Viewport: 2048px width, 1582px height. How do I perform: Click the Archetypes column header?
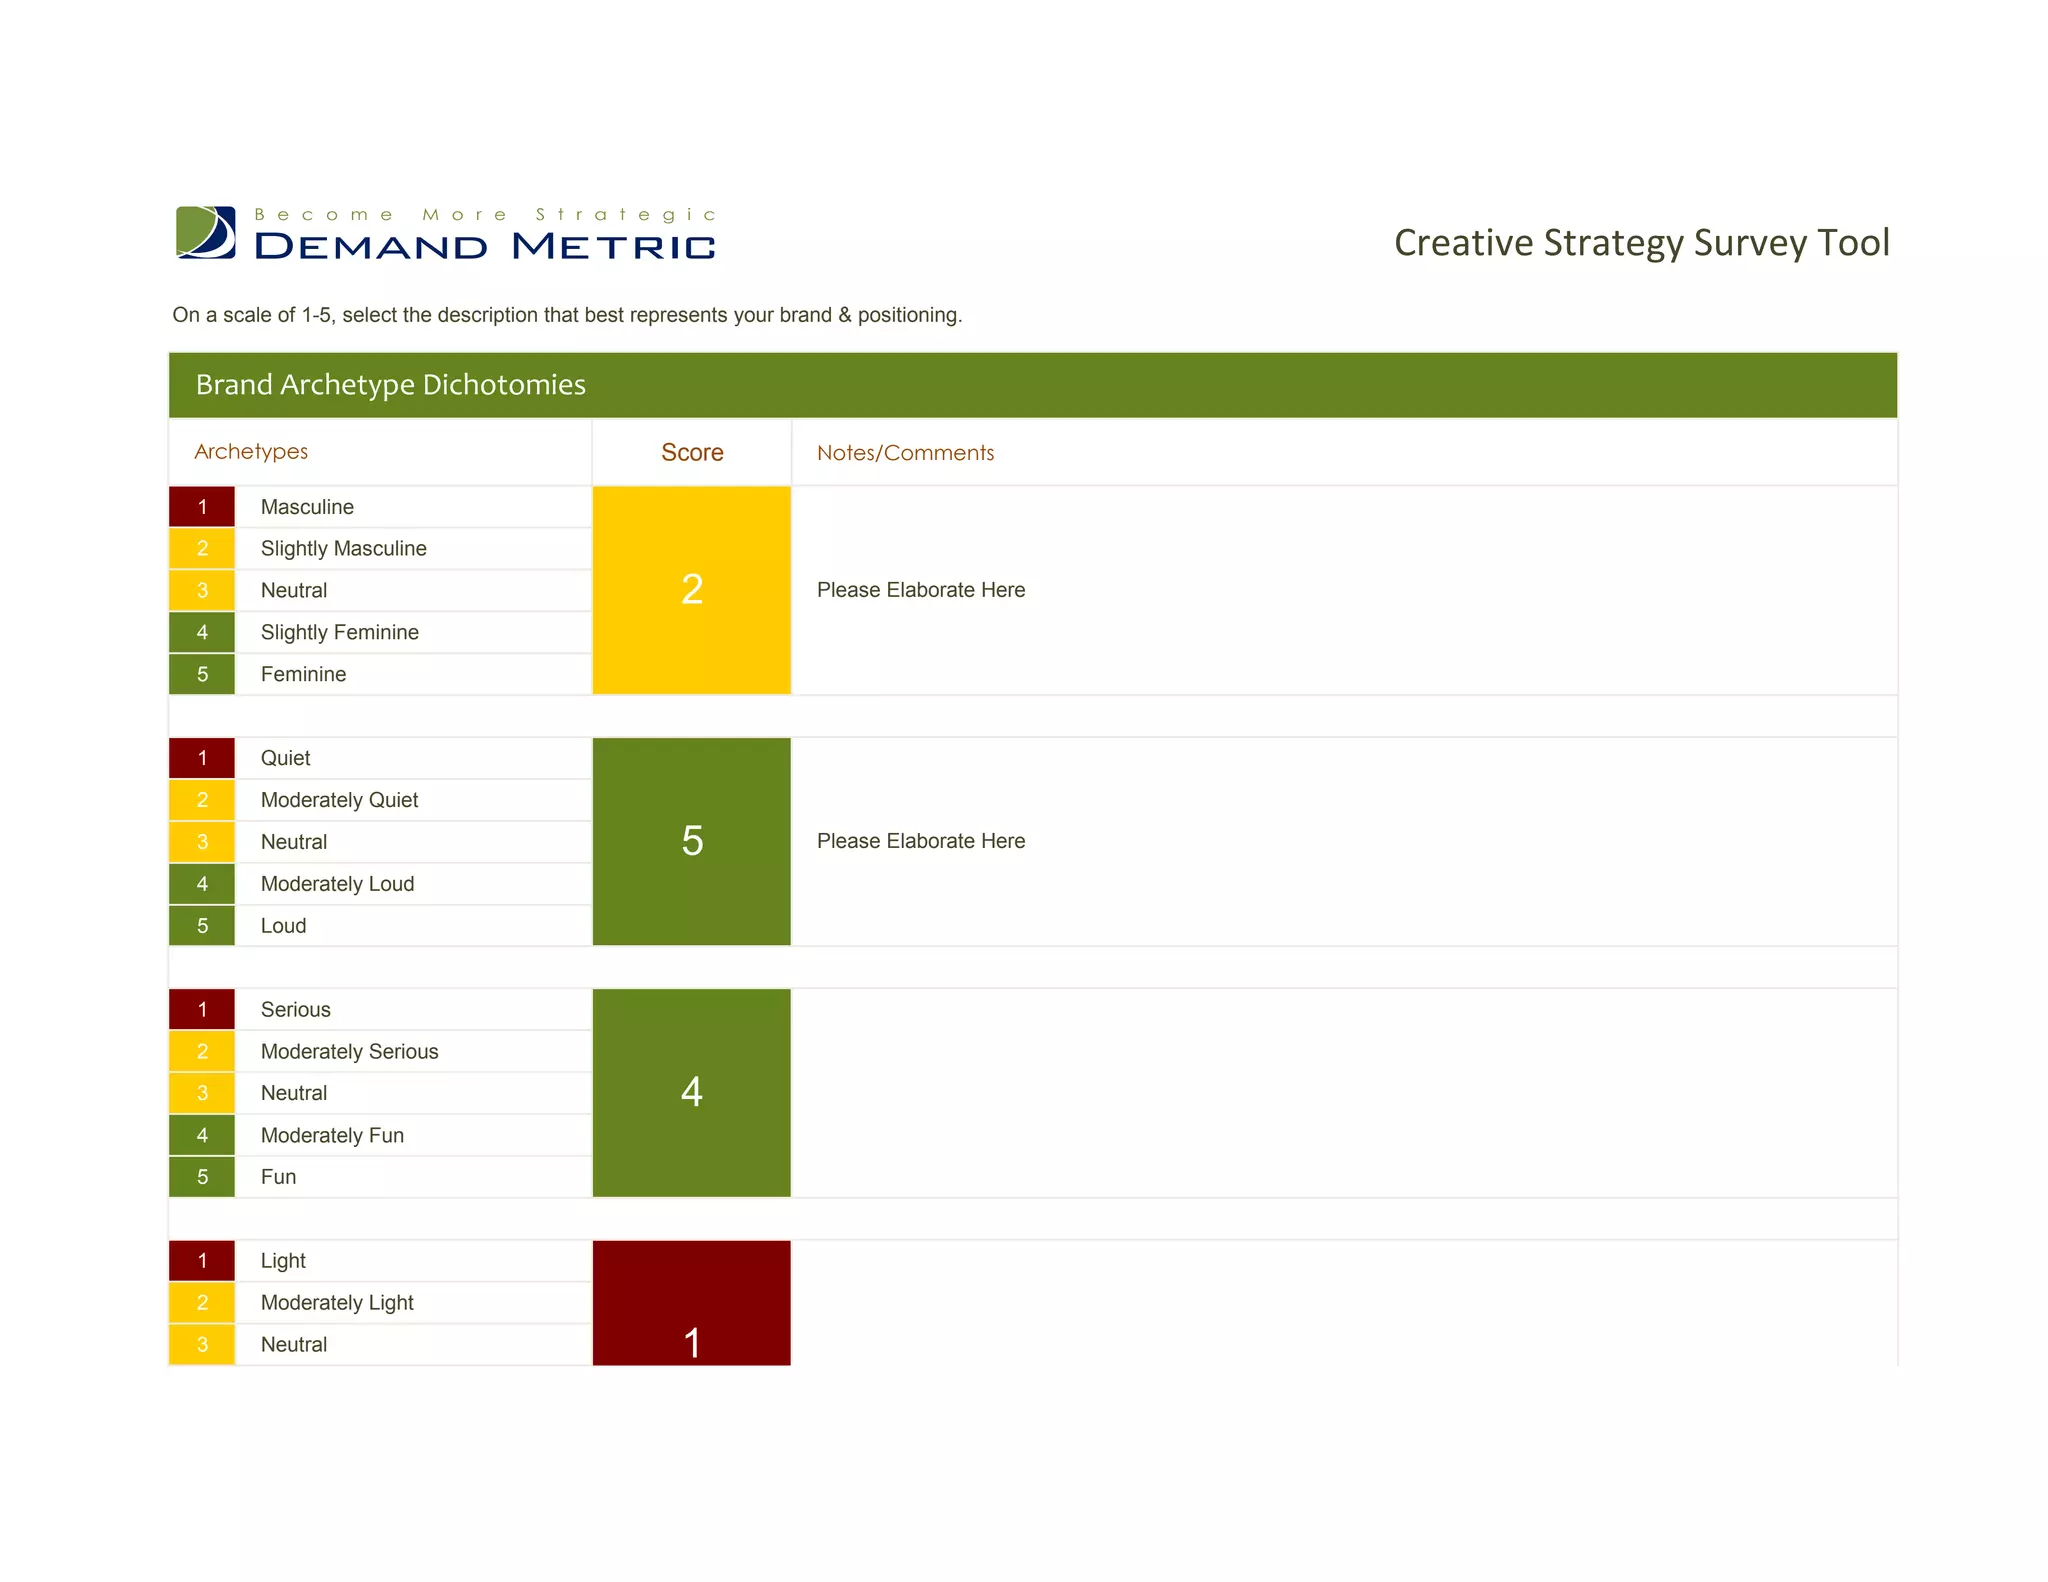point(251,452)
